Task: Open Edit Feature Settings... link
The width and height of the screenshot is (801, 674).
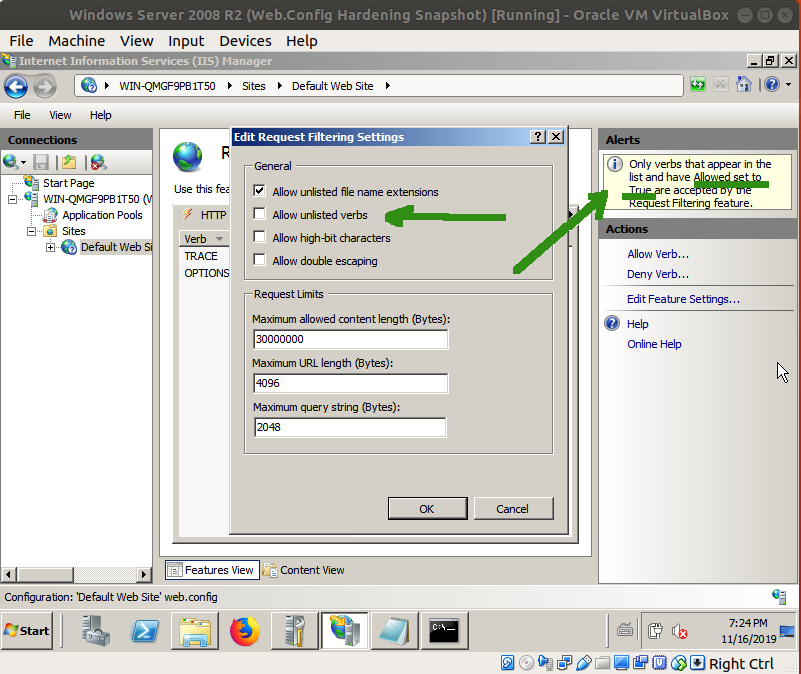Action: (684, 299)
